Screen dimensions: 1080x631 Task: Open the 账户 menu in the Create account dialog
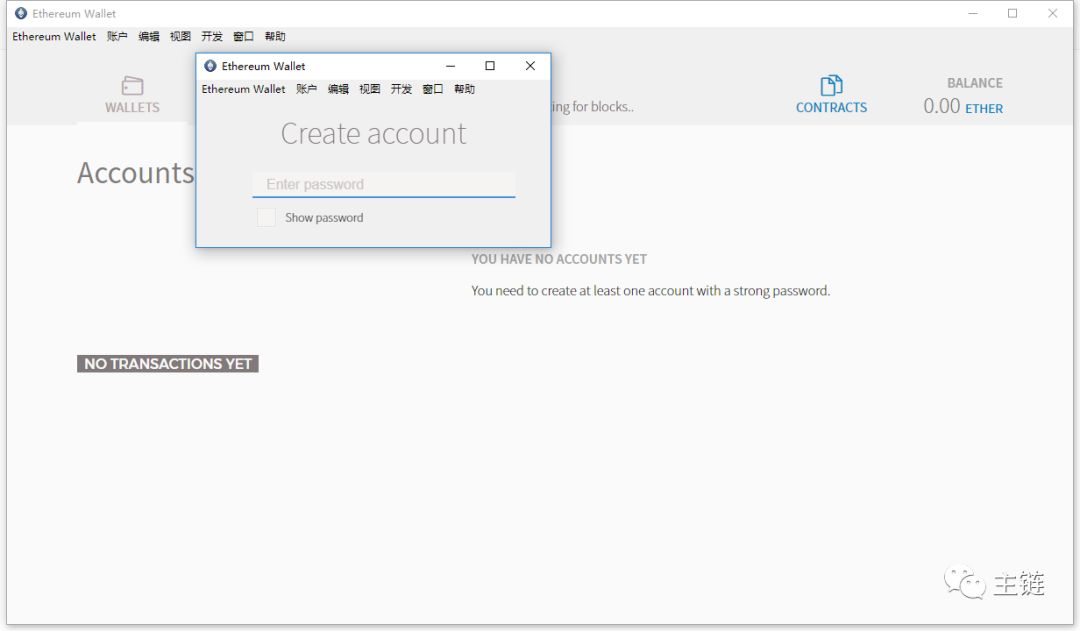pyautogui.click(x=307, y=89)
